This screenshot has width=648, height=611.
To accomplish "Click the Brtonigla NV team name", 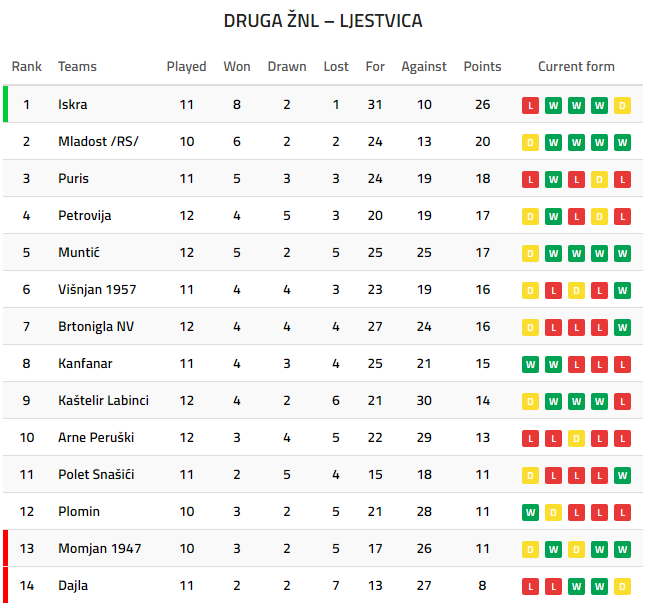I will 96,327.
